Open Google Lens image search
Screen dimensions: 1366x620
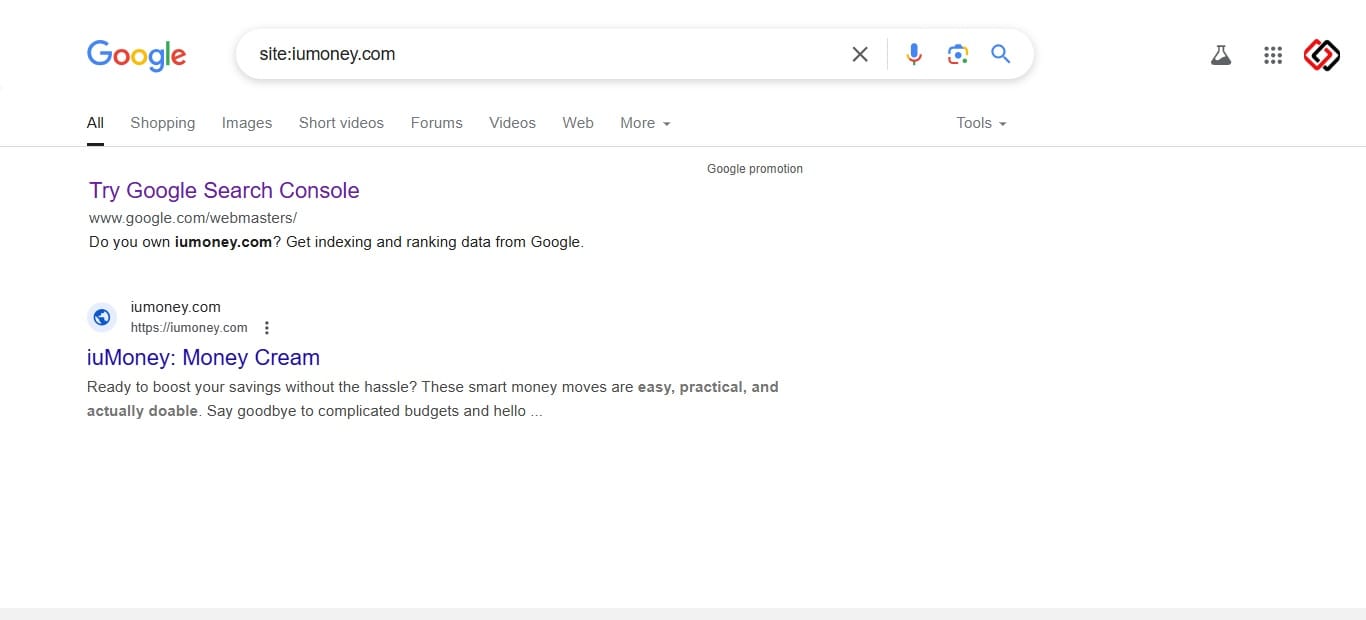tap(958, 54)
